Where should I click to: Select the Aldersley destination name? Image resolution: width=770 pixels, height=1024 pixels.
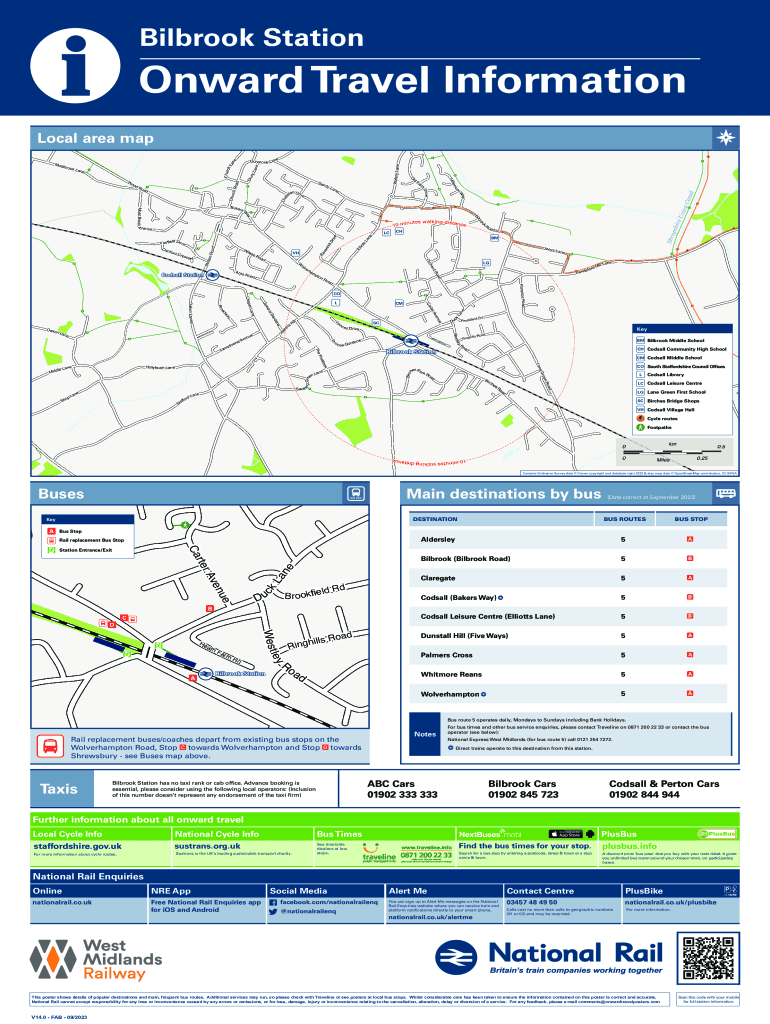(438, 539)
